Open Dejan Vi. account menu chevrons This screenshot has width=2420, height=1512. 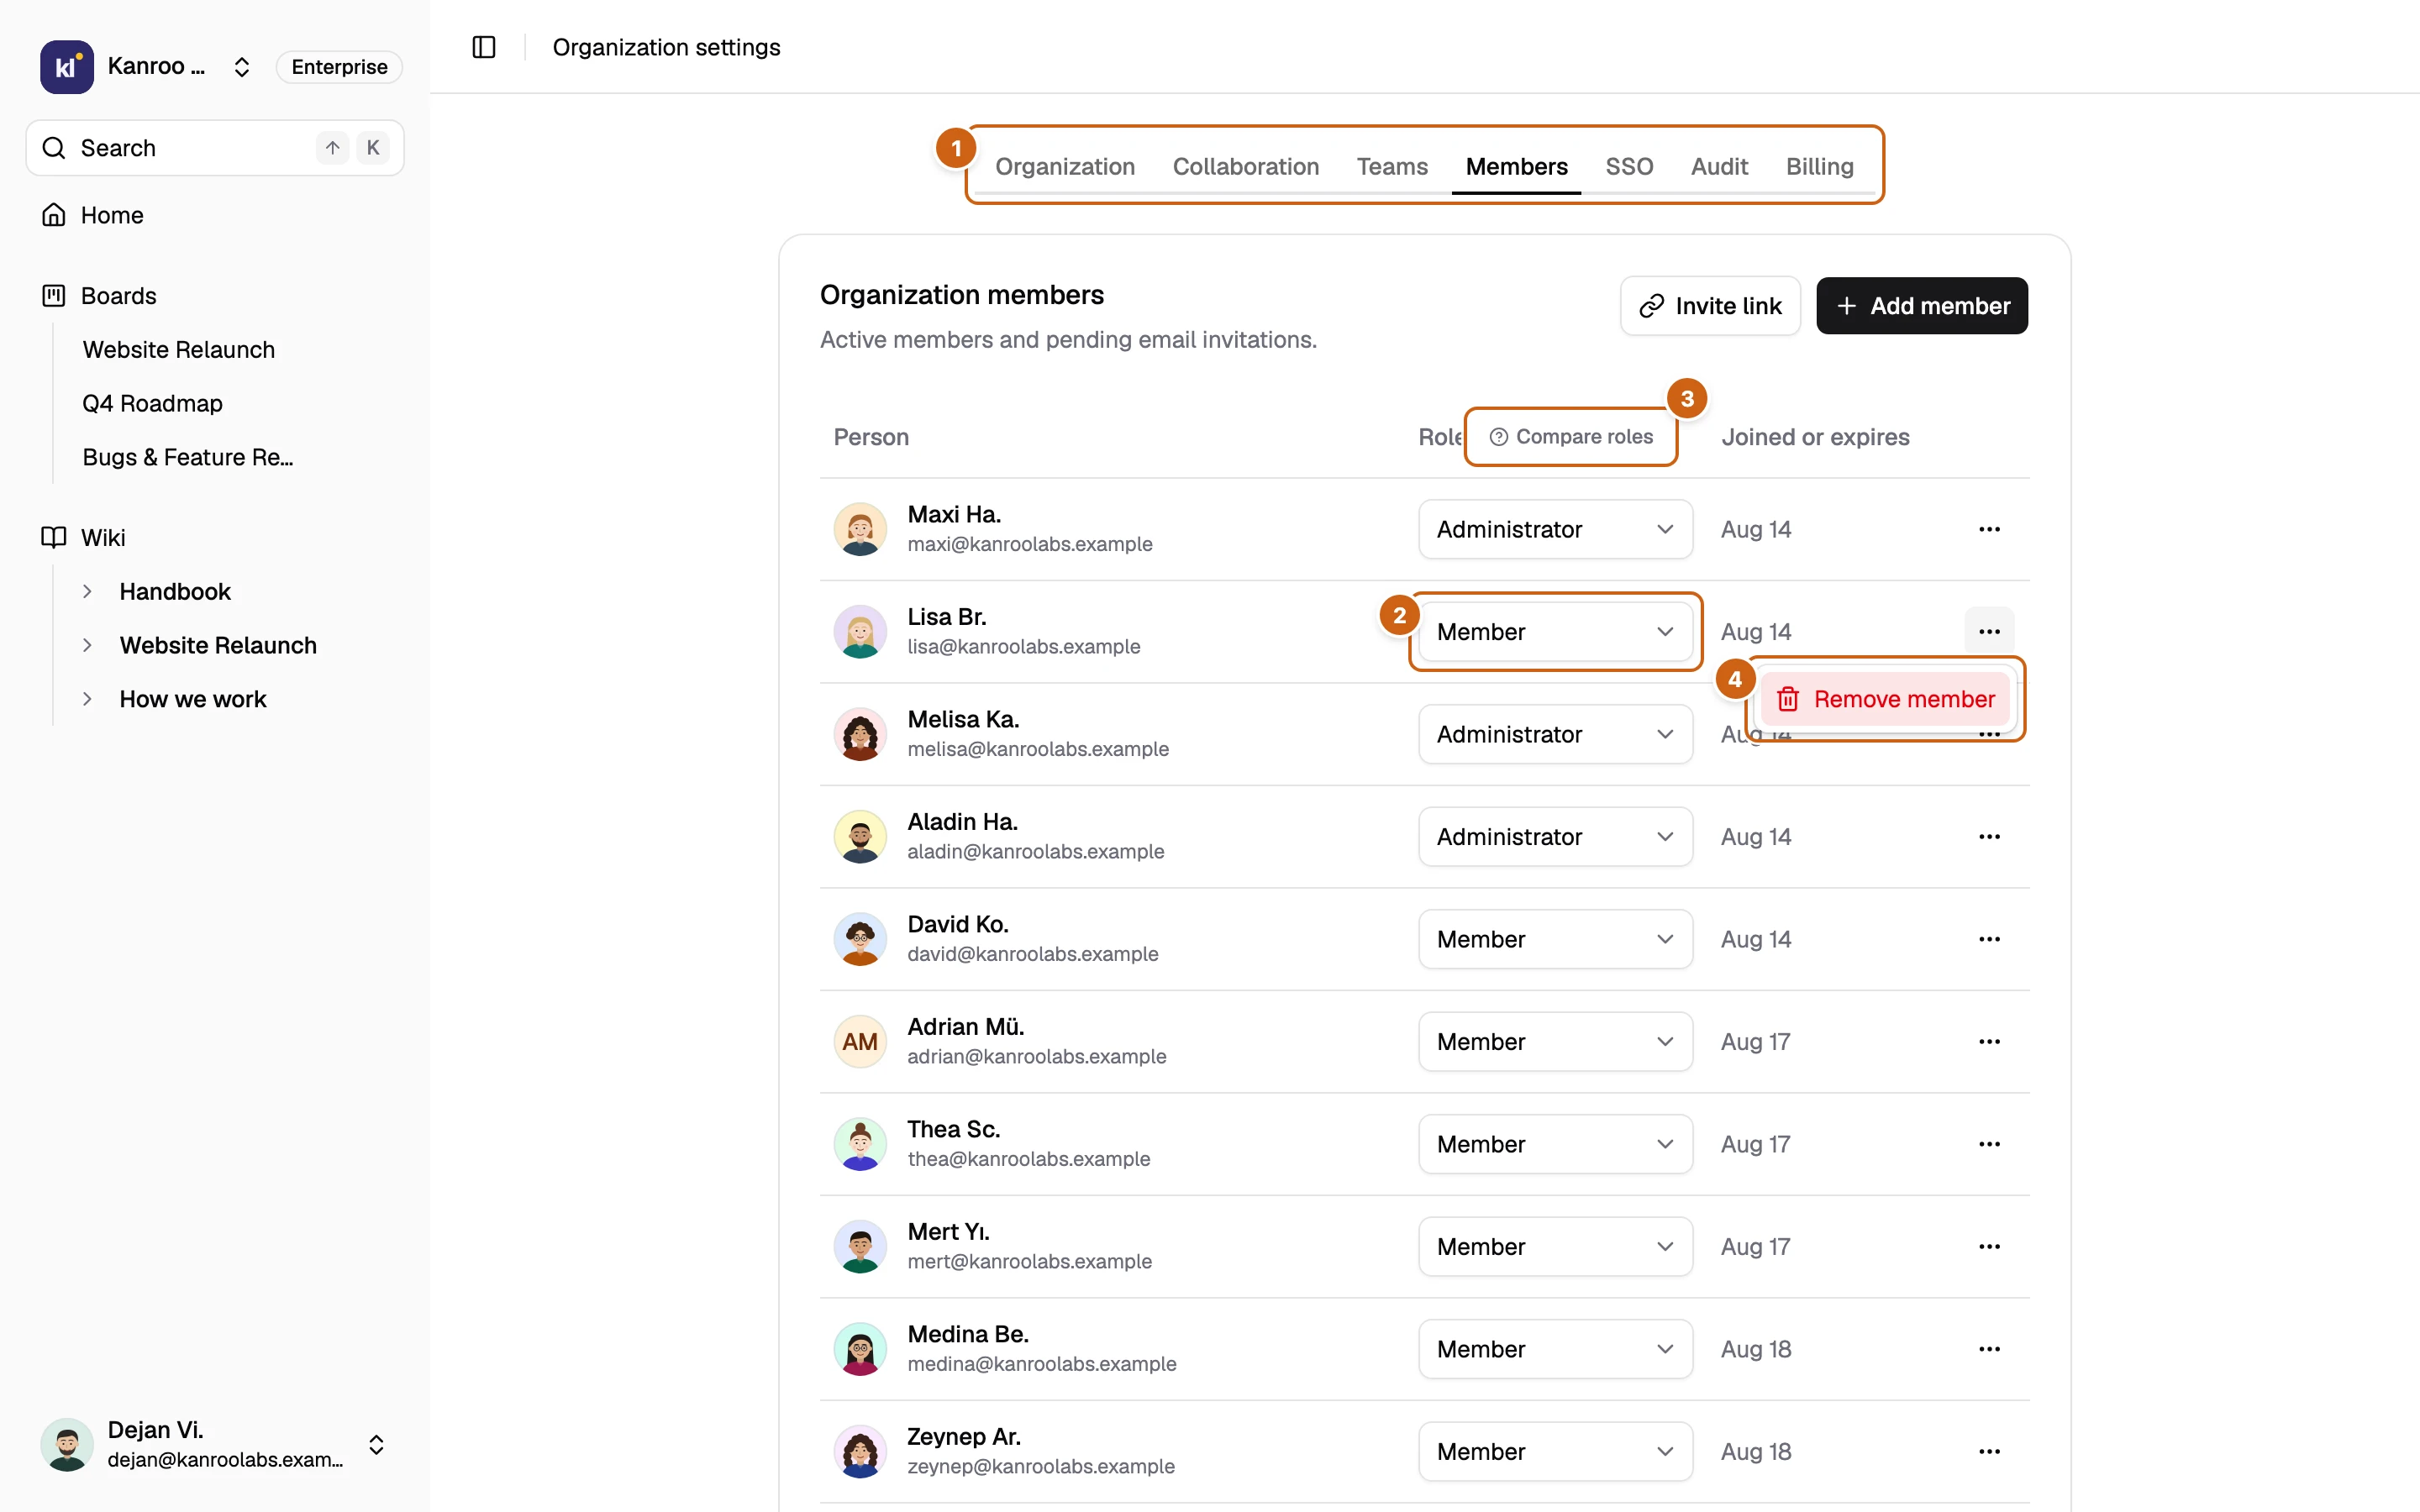376,1445
